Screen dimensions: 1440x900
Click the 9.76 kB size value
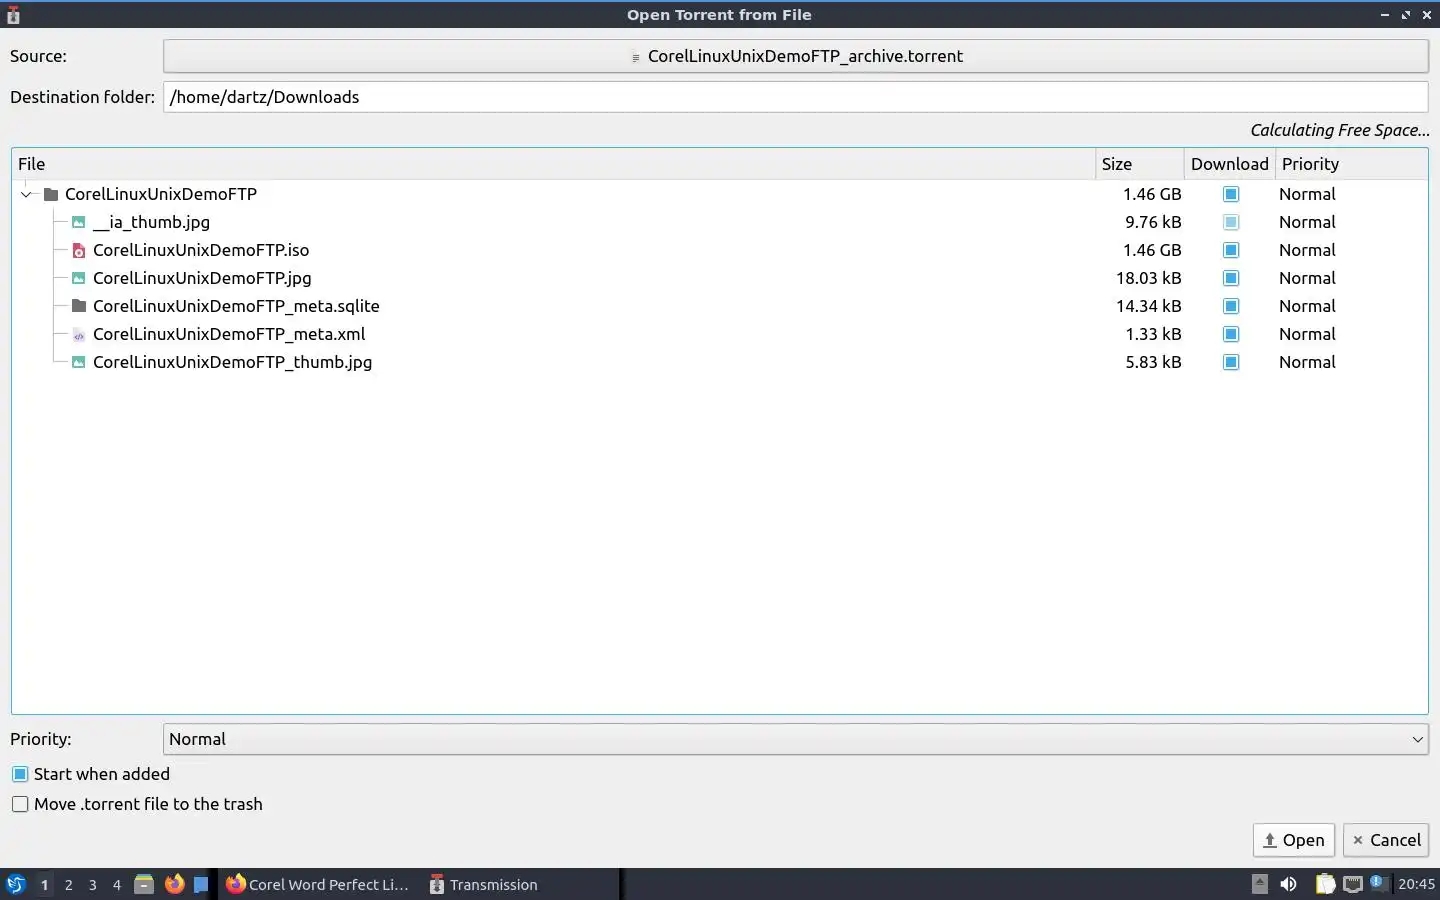click(1153, 222)
